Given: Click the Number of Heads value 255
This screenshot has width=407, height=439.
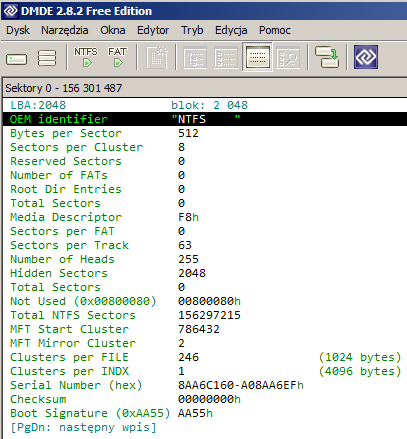Looking at the screenshot, I should coord(188,259).
